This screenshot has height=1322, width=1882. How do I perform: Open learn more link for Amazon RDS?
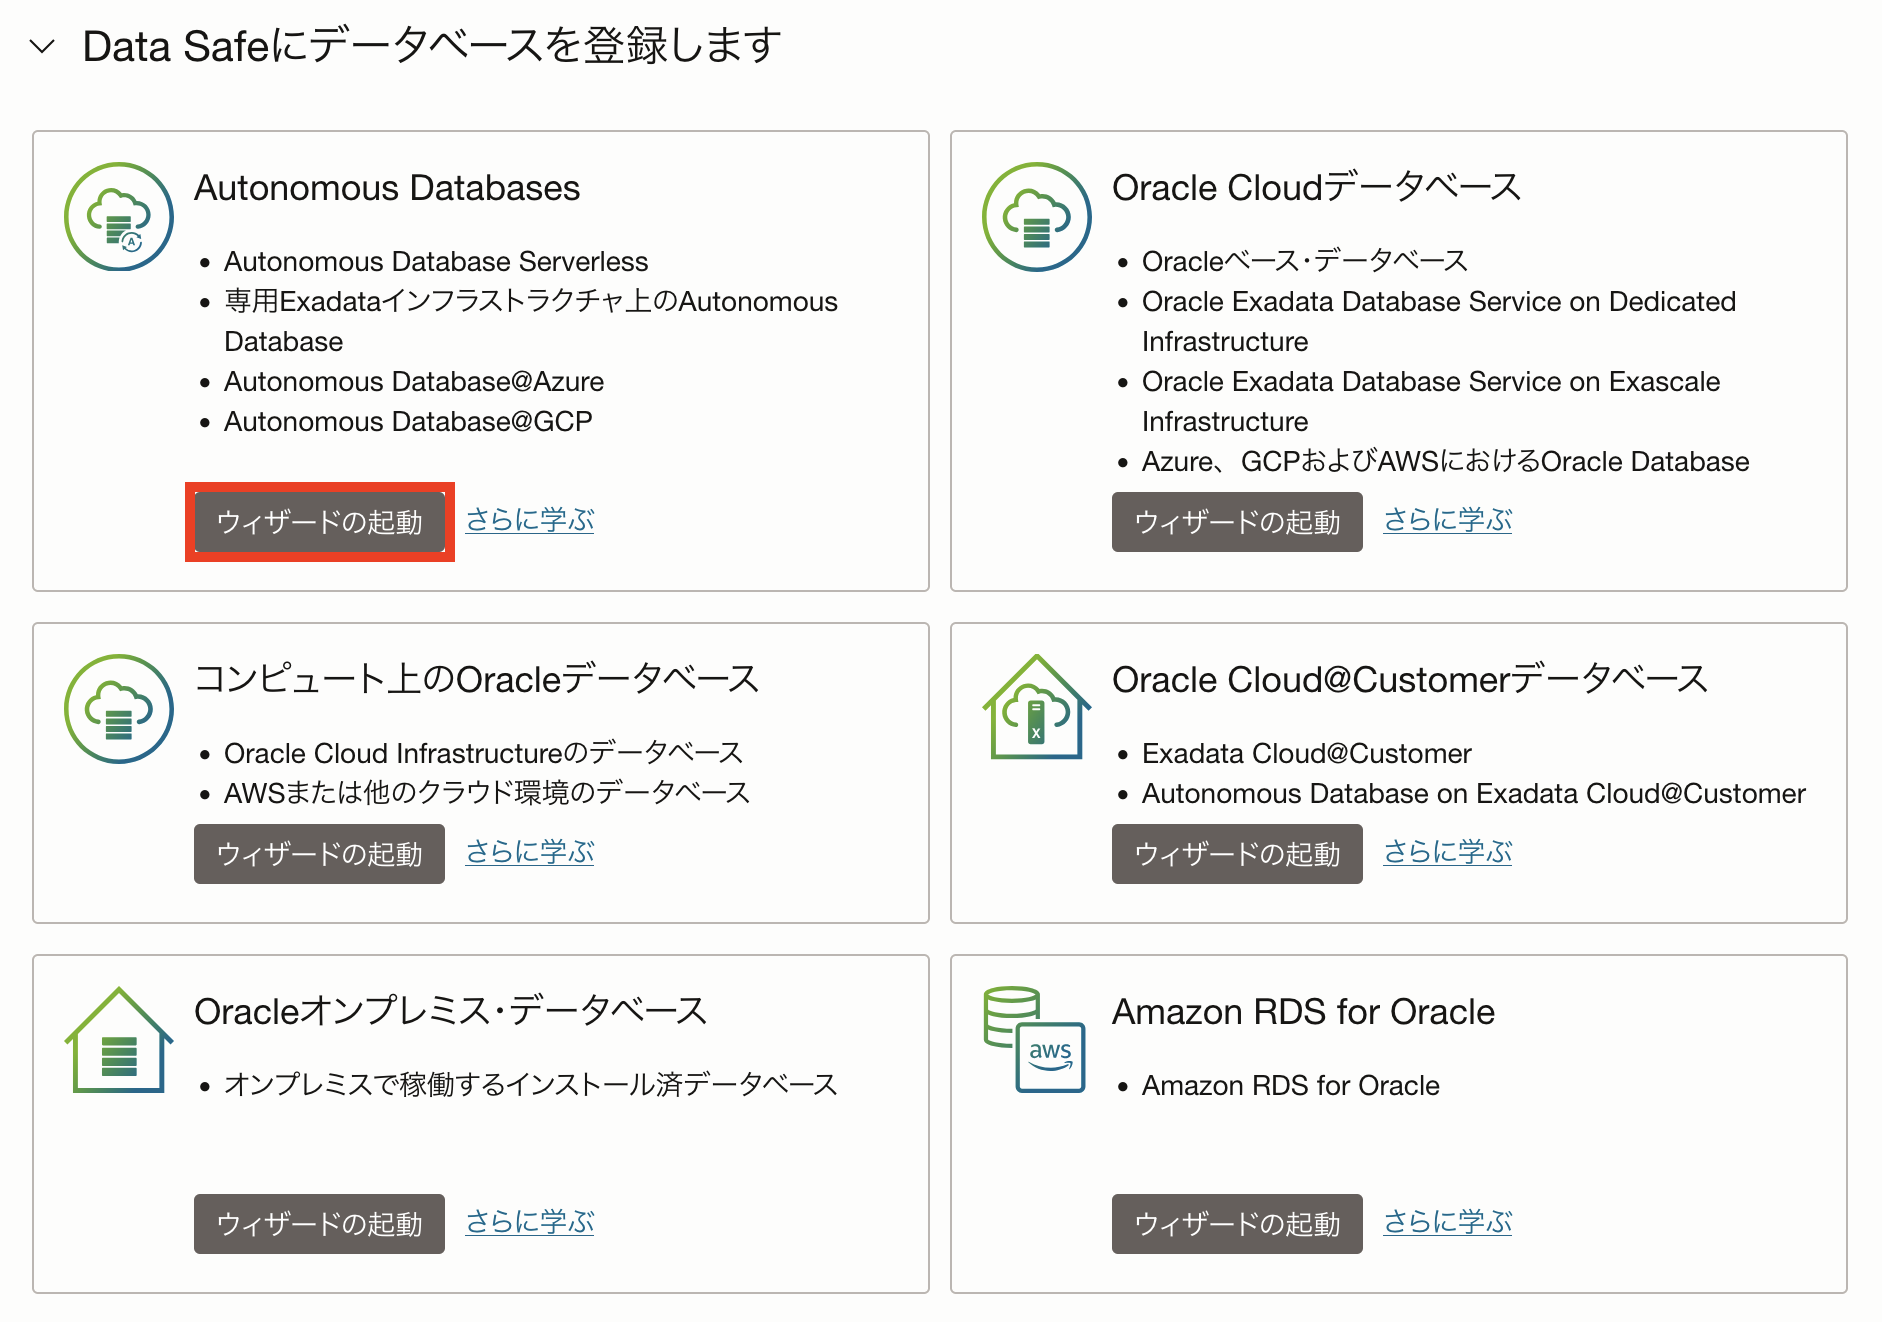click(1447, 1222)
